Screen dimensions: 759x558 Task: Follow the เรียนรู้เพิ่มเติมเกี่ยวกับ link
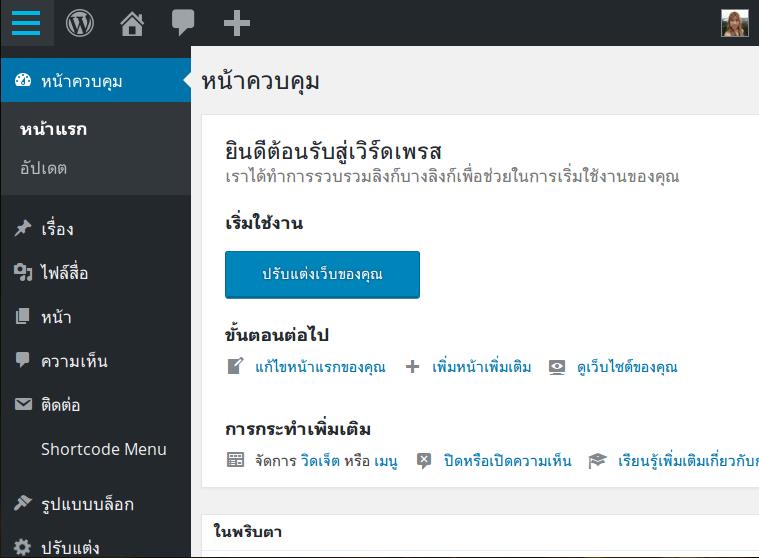coord(688,460)
